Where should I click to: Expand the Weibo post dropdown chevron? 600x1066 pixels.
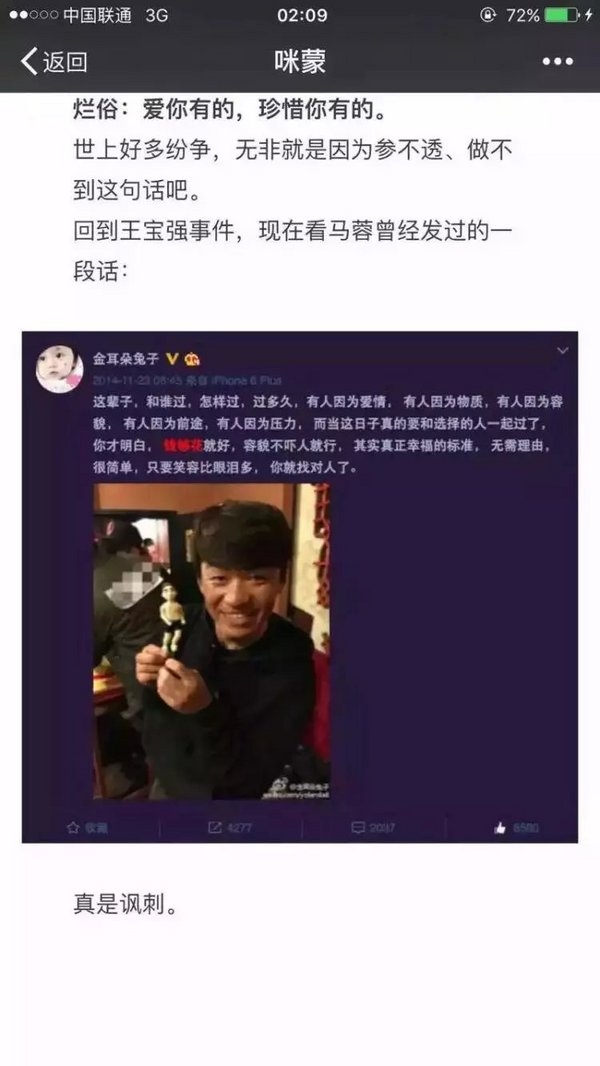(x=562, y=351)
